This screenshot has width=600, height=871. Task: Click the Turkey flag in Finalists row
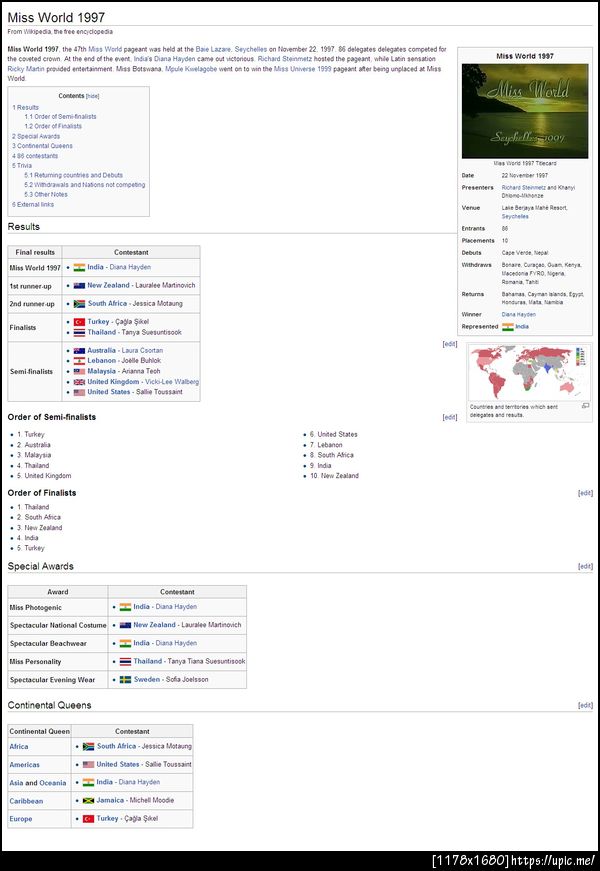(79, 322)
